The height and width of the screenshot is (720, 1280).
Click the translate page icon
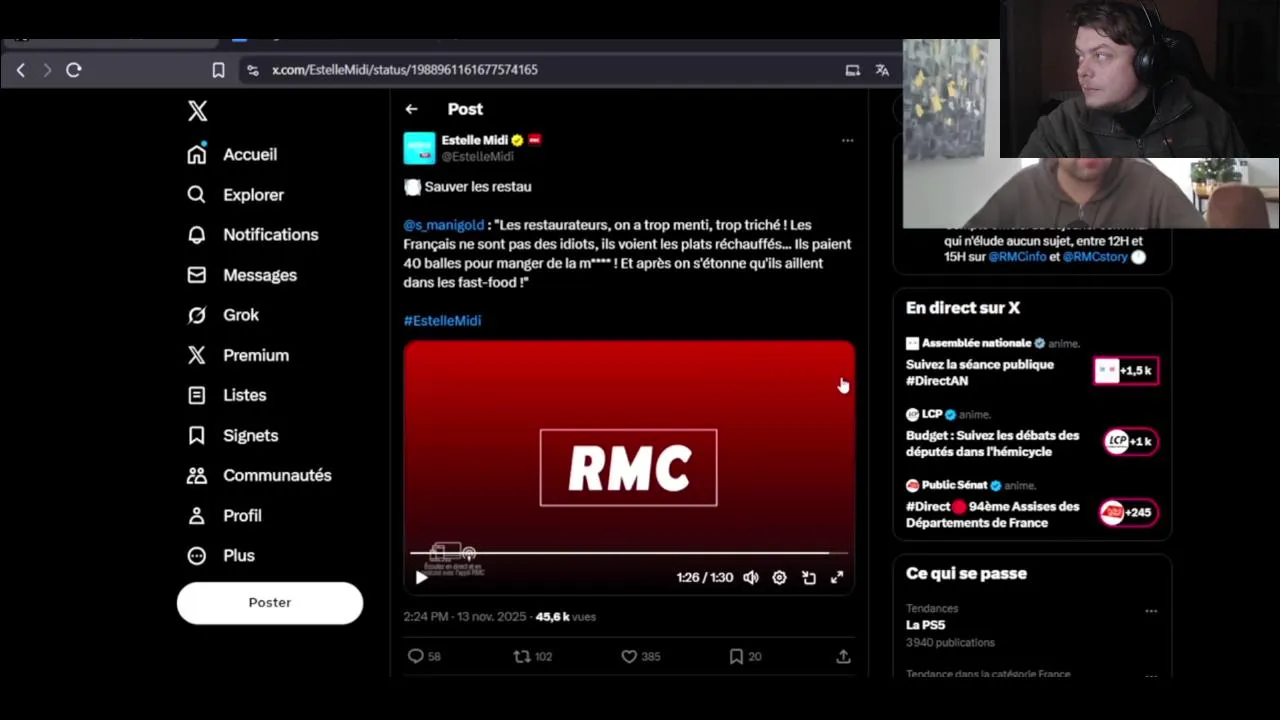click(x=882, y=70)
